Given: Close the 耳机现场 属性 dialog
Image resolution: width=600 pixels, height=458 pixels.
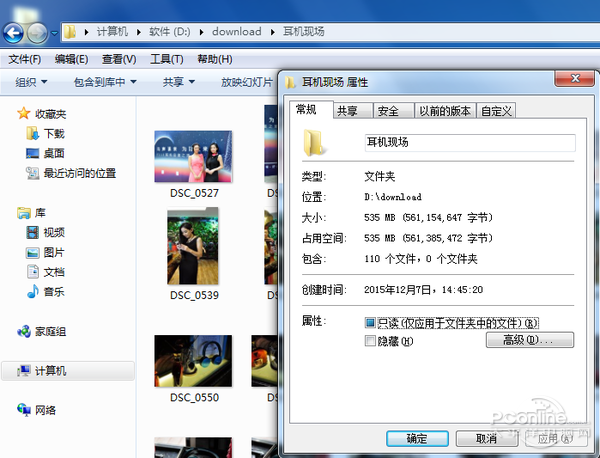Looking at the screenshot, I should coord(575,78).
